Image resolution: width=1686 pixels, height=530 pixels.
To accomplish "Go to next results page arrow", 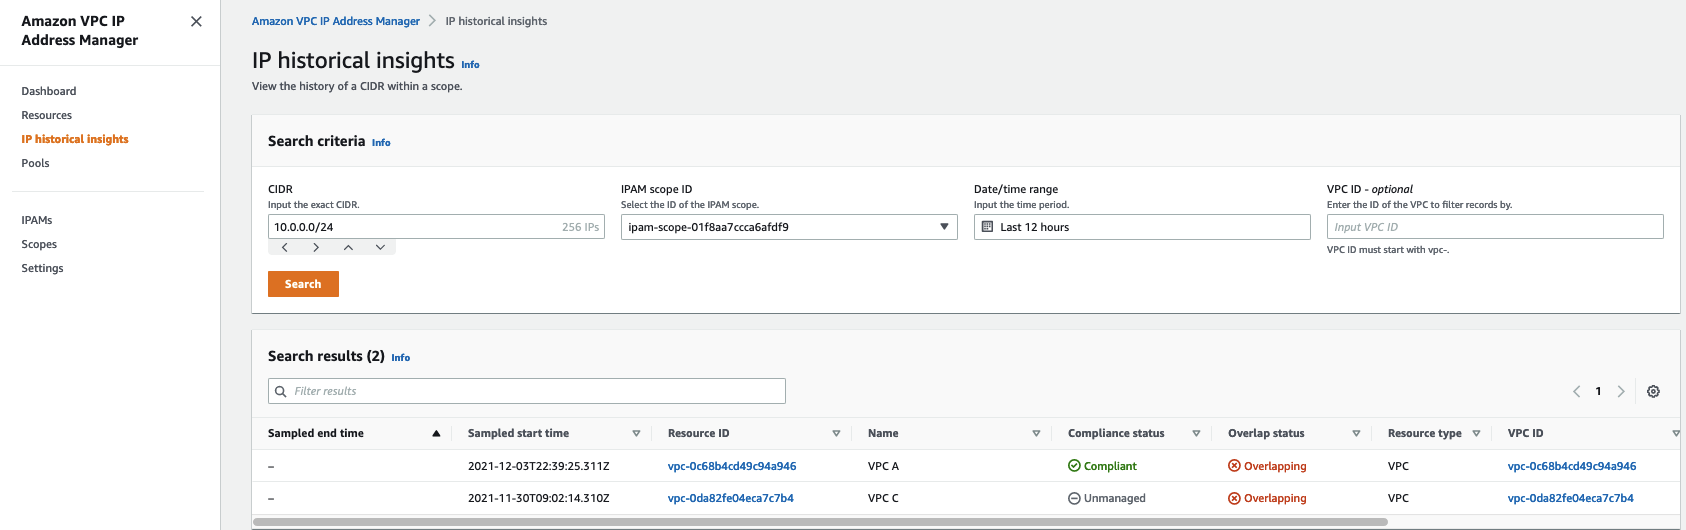I will [1621, 391].
